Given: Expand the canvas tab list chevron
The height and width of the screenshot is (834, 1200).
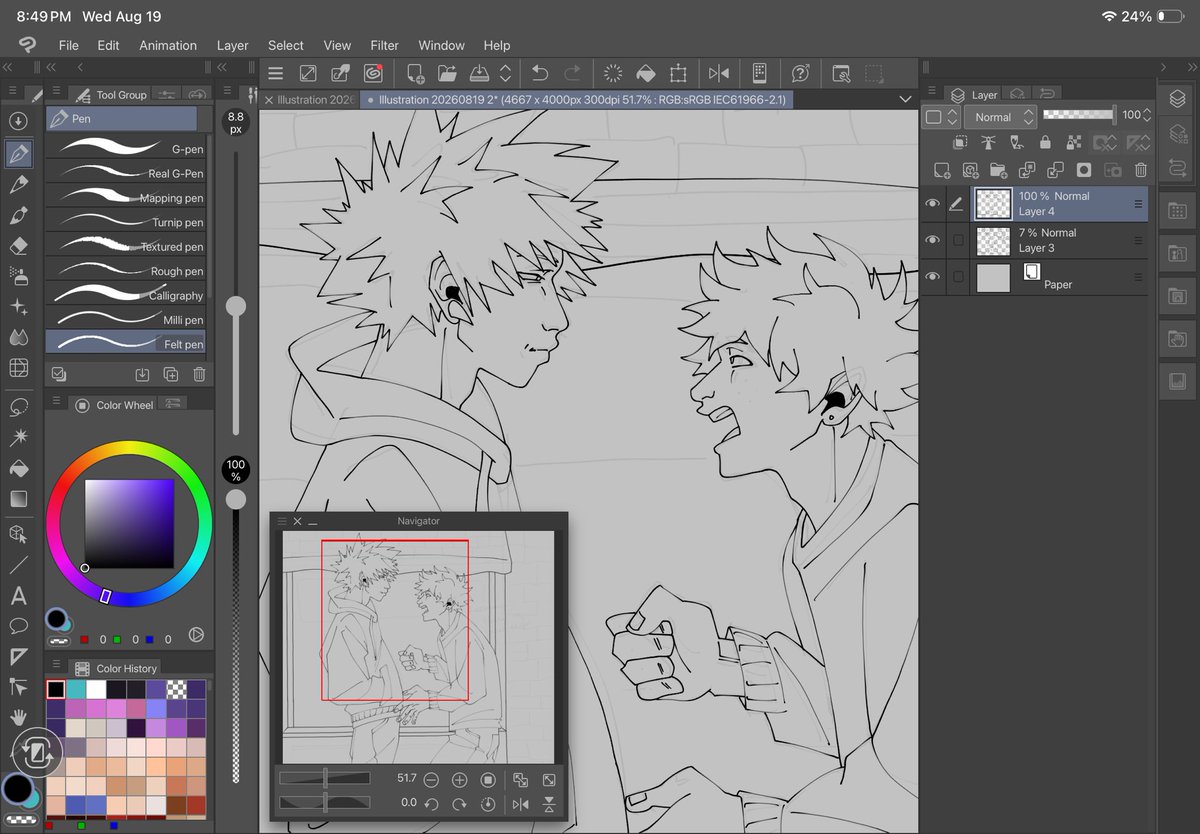Looking at the screenshot, I should 905,99.
